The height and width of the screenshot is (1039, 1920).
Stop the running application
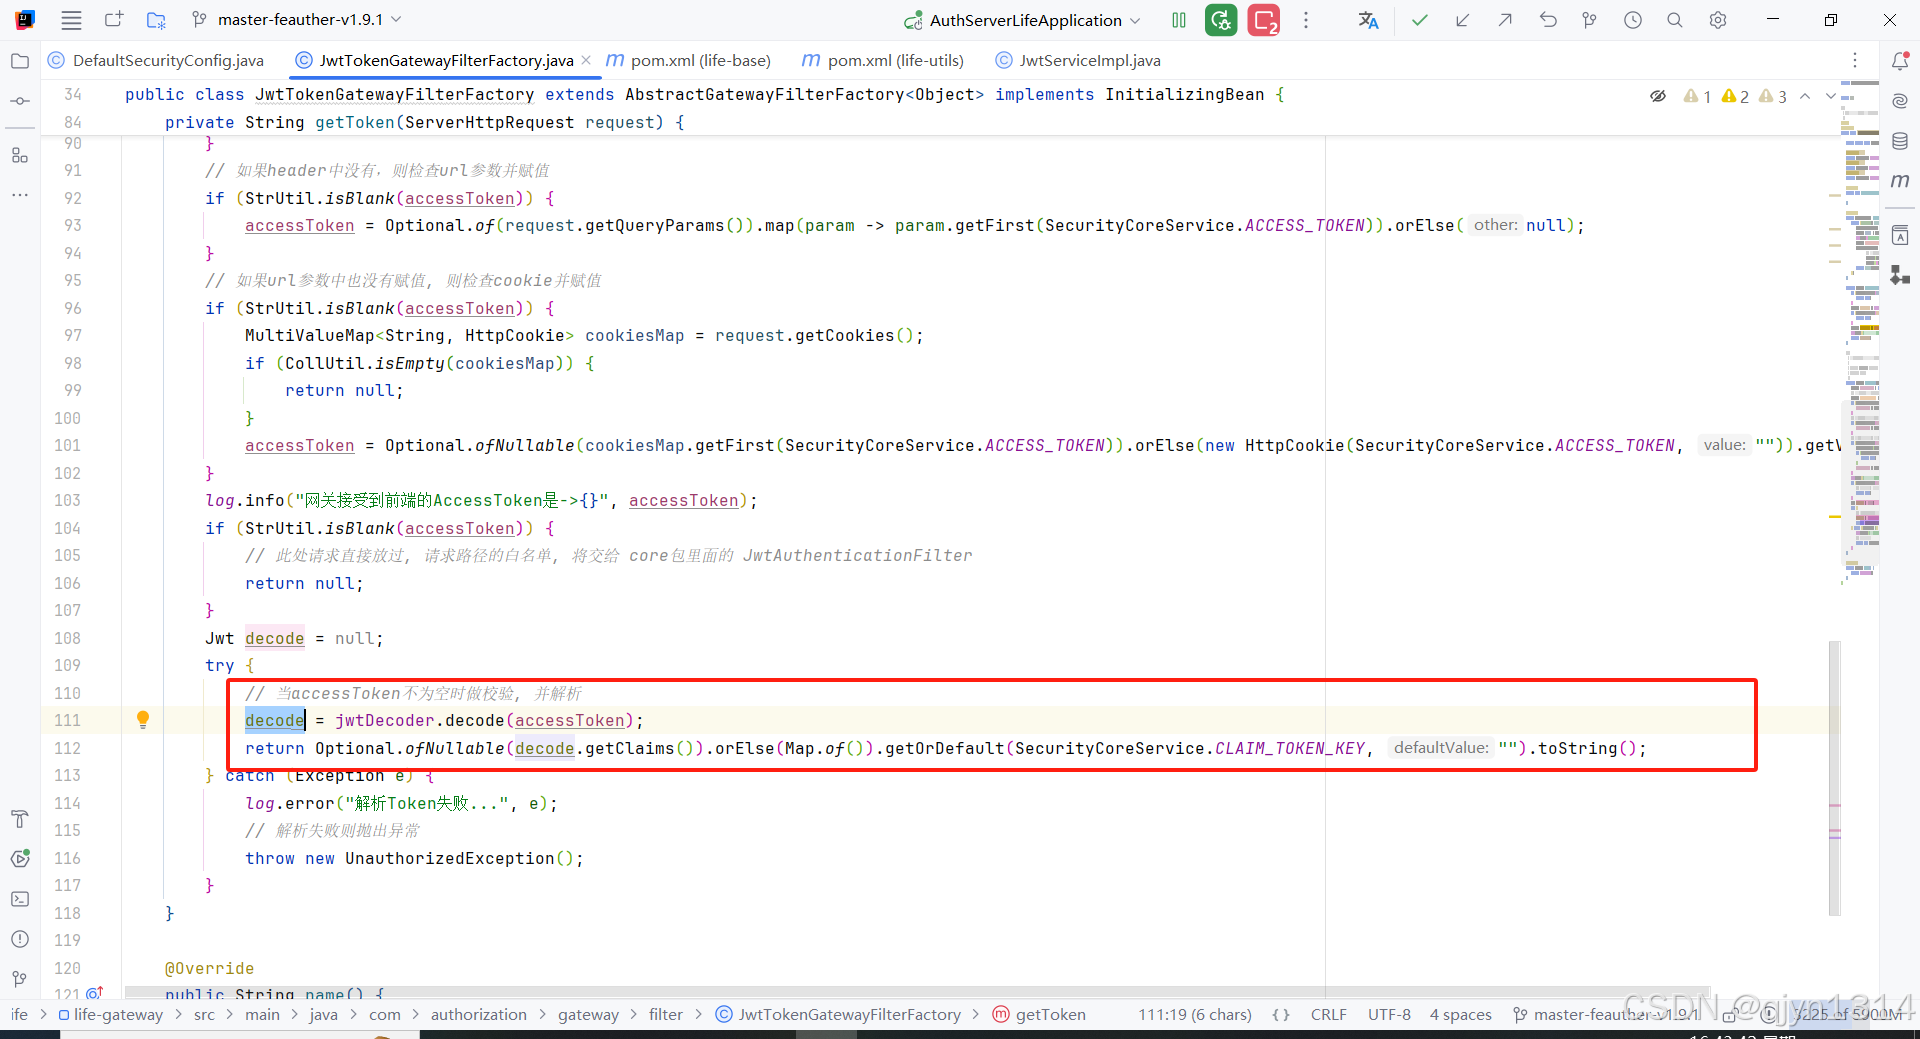coord(1263,20)
